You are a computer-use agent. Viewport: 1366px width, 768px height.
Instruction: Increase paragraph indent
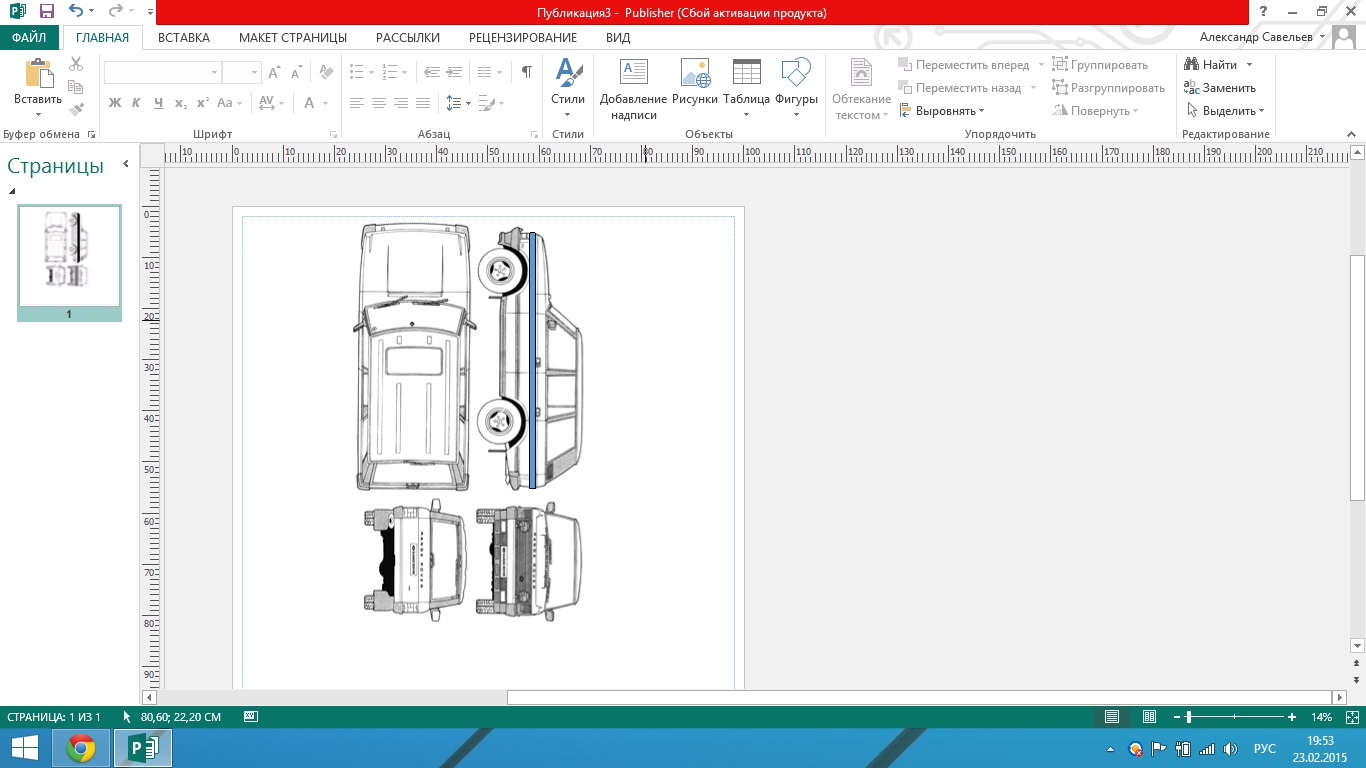pos(455,73)
